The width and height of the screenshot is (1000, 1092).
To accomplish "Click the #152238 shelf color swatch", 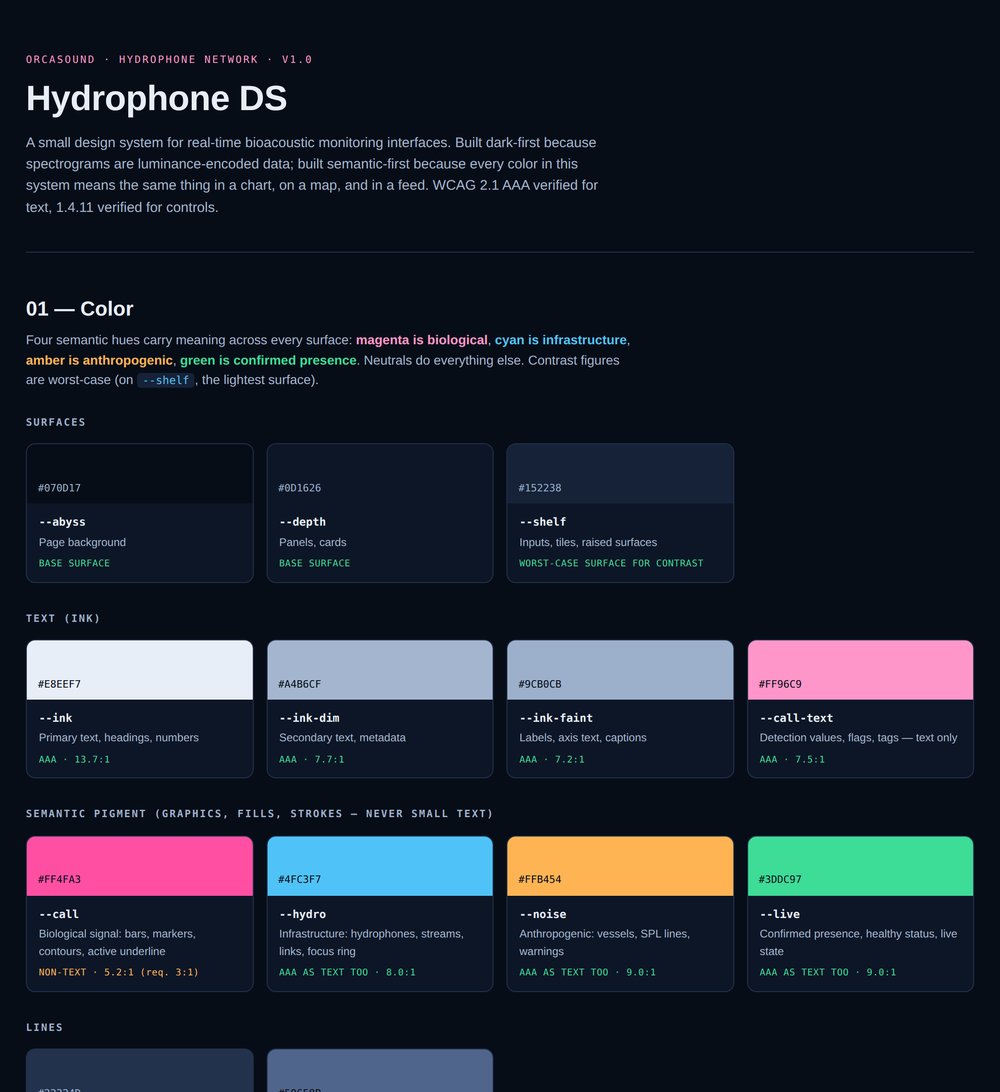I will 620,474.
